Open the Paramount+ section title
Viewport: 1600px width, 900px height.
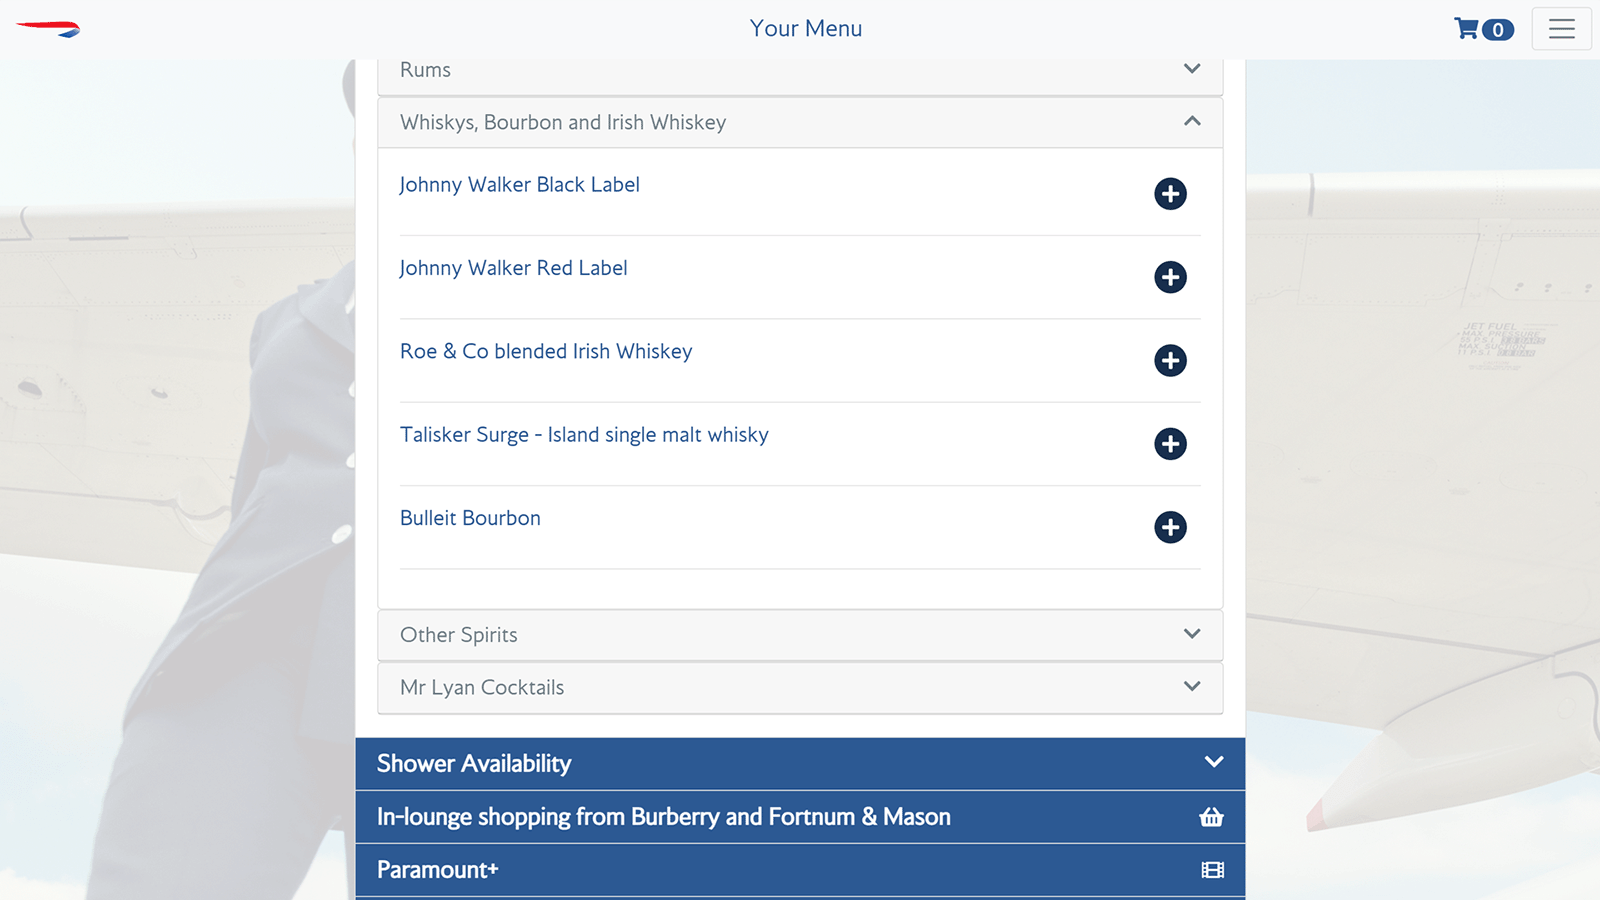coord(437,870)
